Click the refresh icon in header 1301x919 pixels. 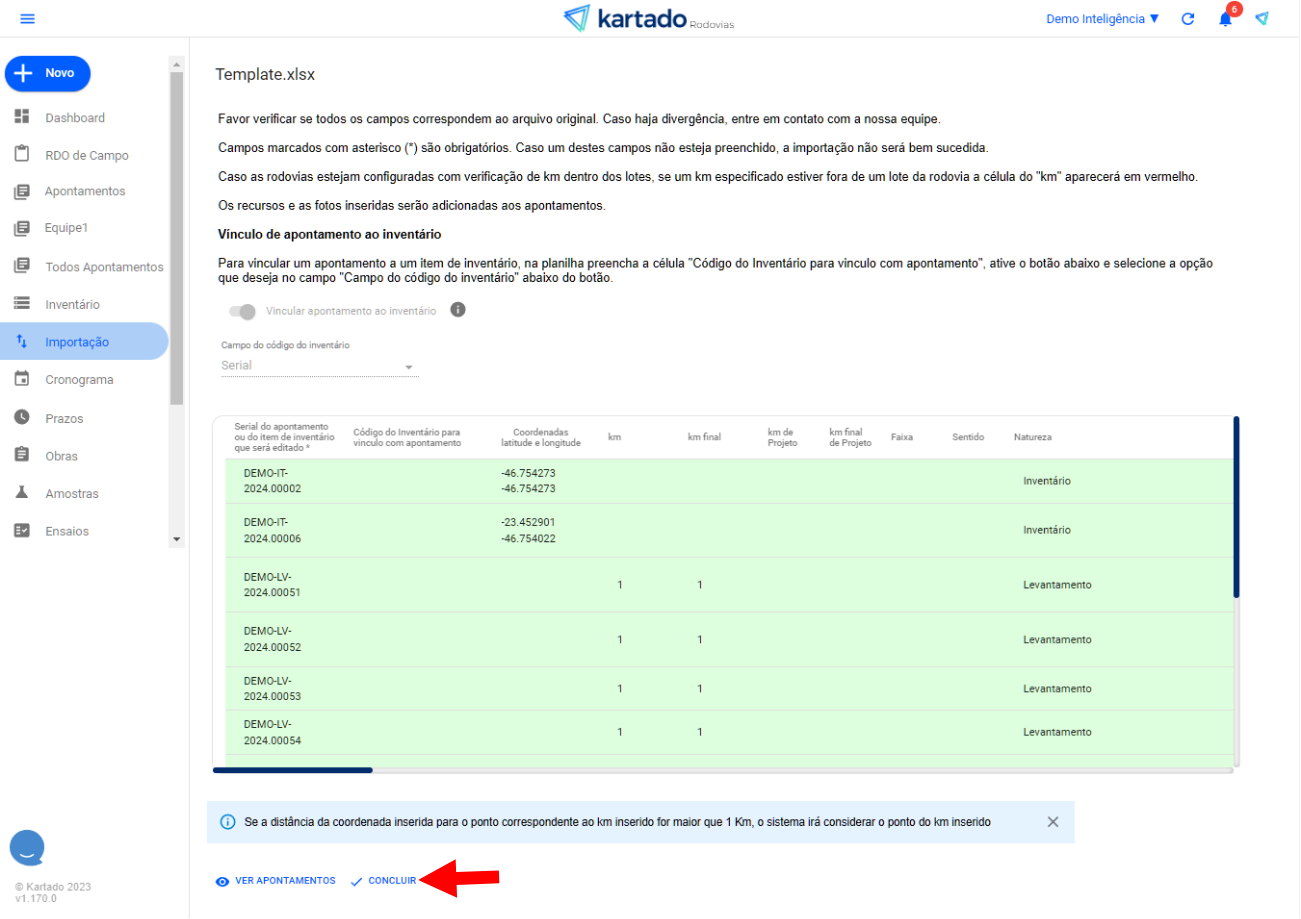(x=1188, y=19)
